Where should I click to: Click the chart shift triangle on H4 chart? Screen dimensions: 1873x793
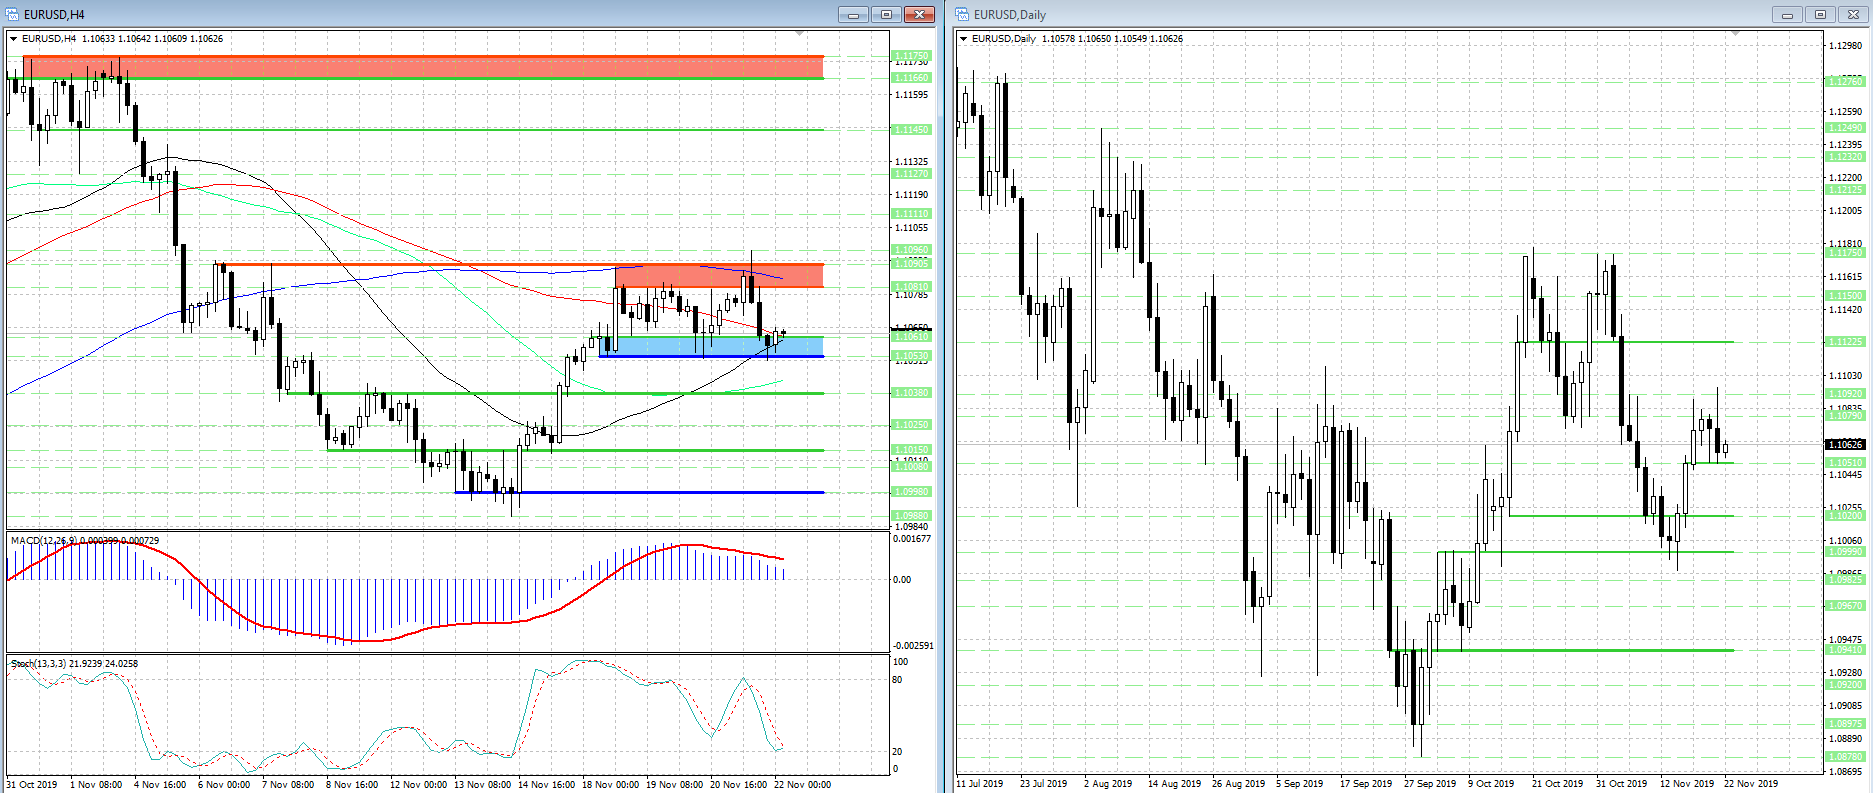tap(798, 33)
